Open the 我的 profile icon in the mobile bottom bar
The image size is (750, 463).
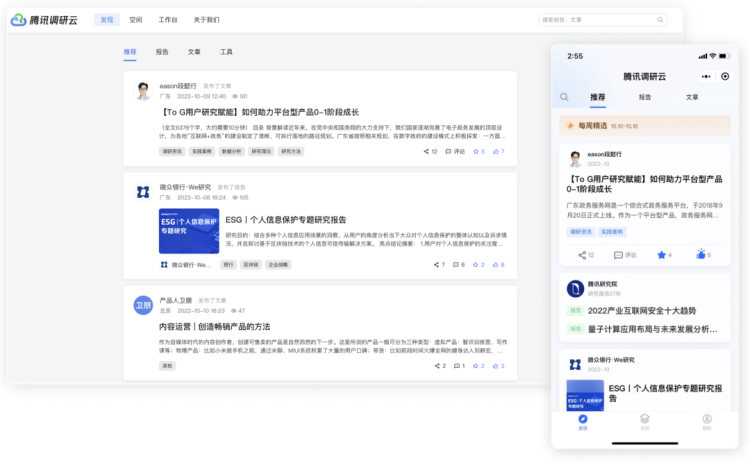pos(706,419)
